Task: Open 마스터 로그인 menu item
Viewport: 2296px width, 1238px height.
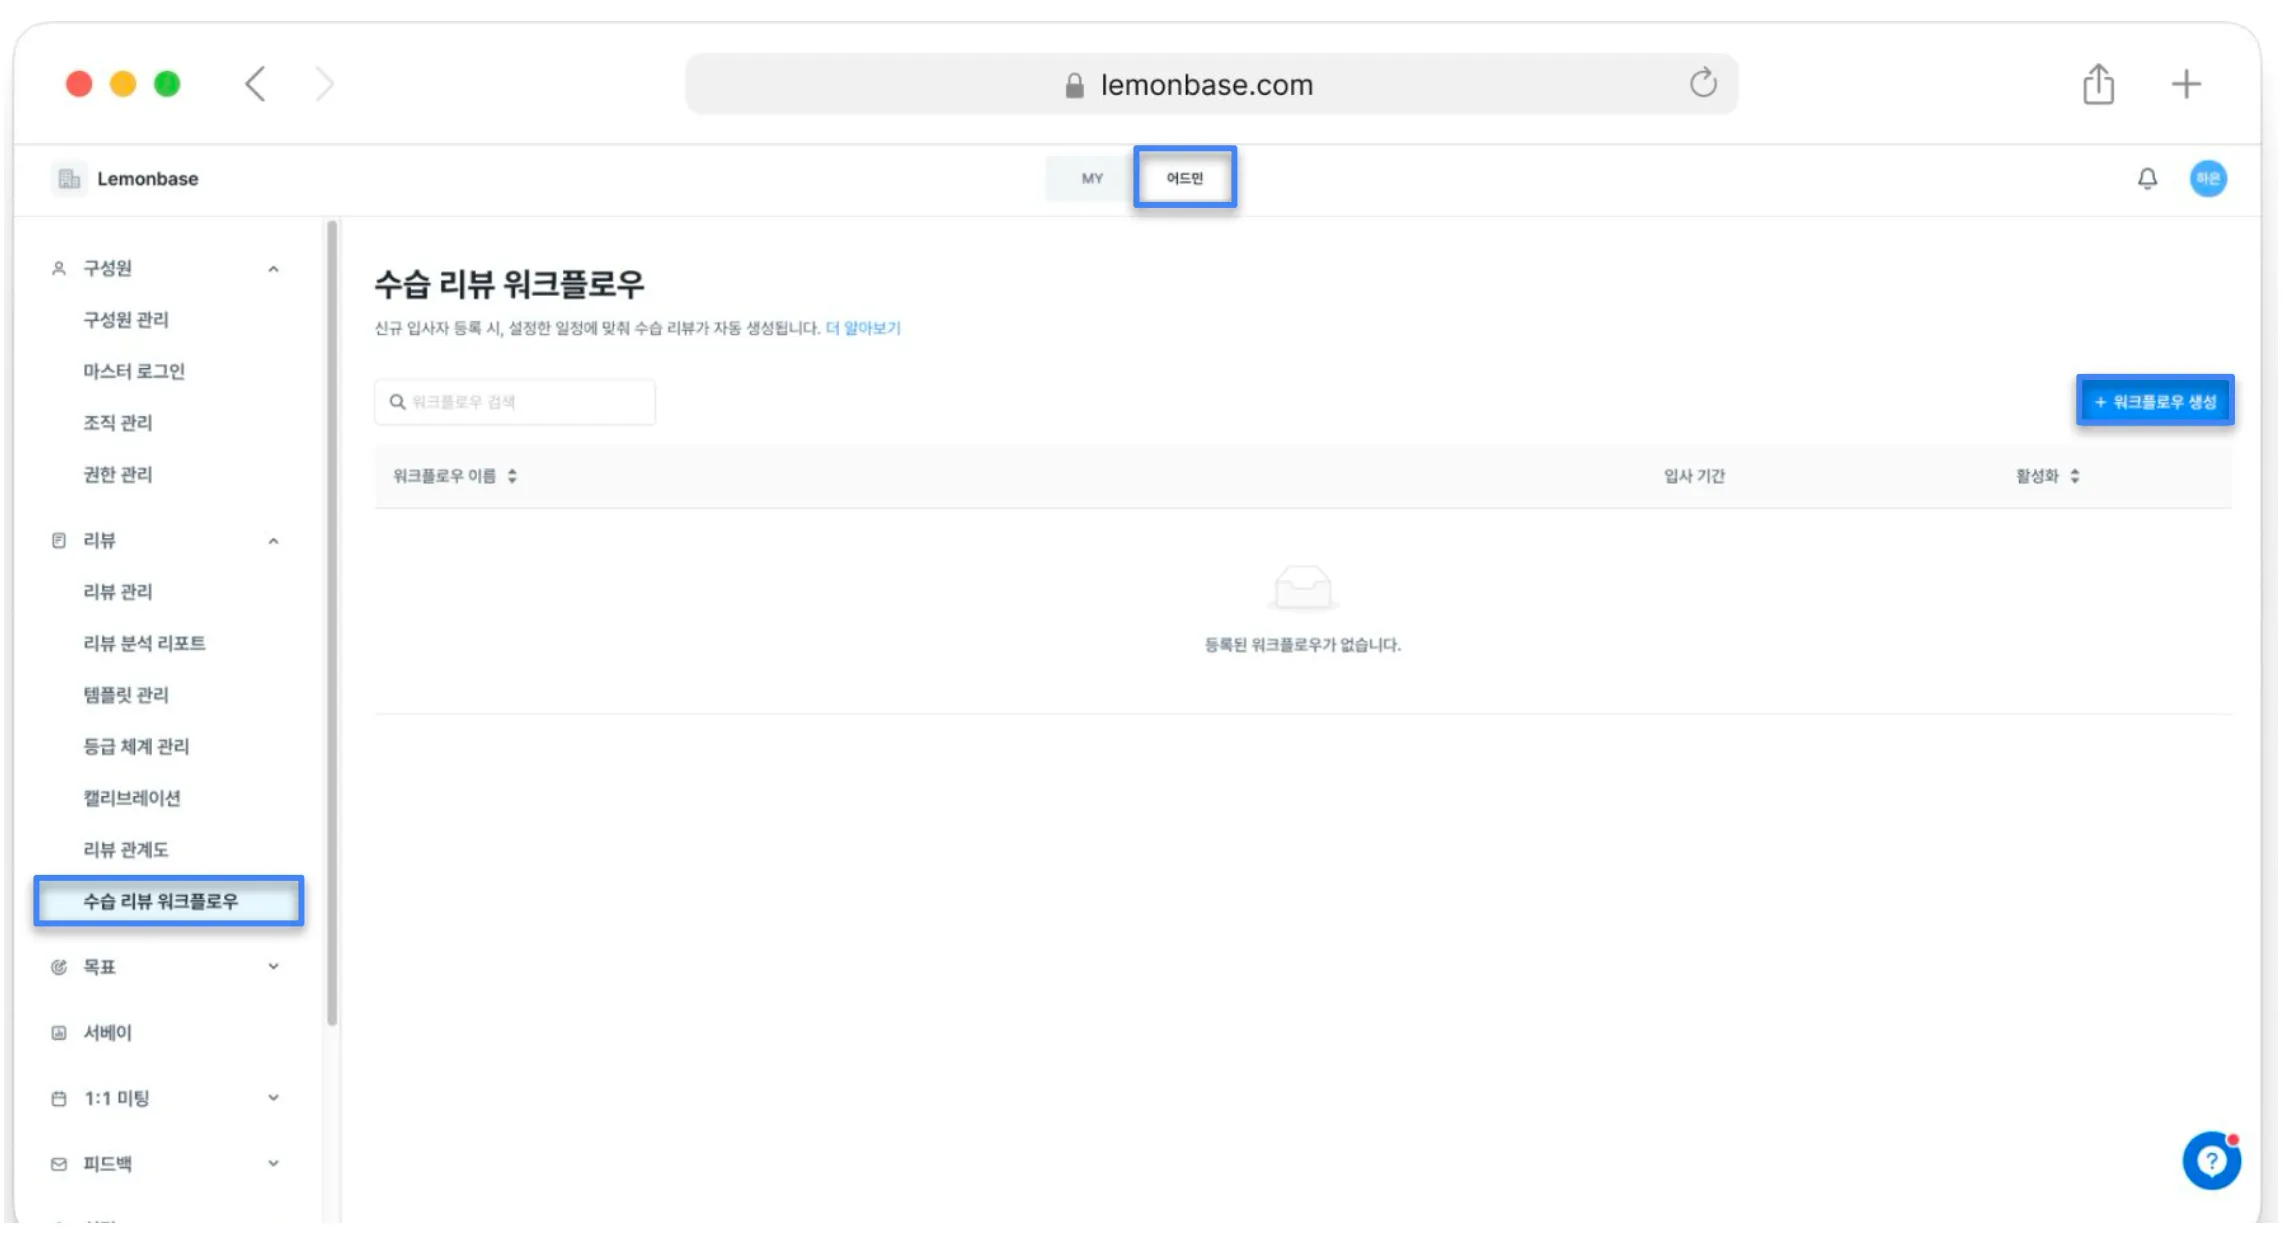Action: (x=134, y=371)
